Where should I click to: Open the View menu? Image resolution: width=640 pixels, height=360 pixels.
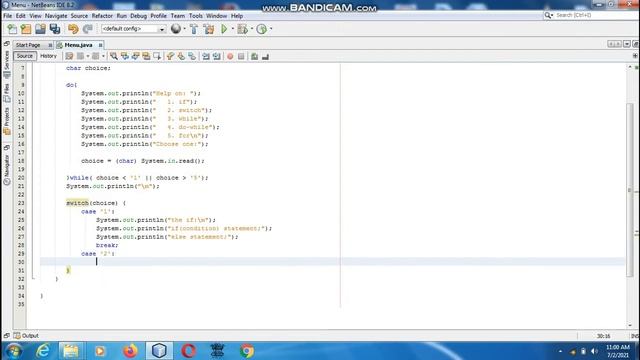[x=36, y=16]
